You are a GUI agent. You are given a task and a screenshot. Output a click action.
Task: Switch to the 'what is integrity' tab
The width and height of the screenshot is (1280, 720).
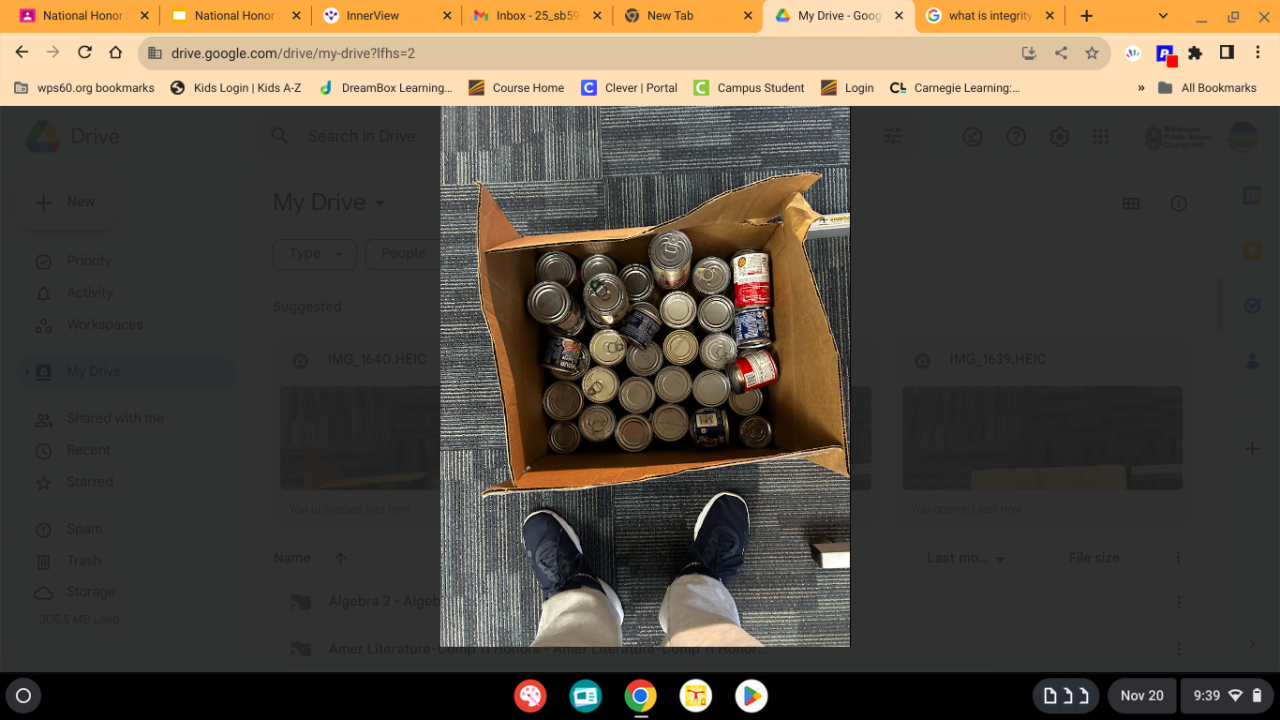coord(988,16)
